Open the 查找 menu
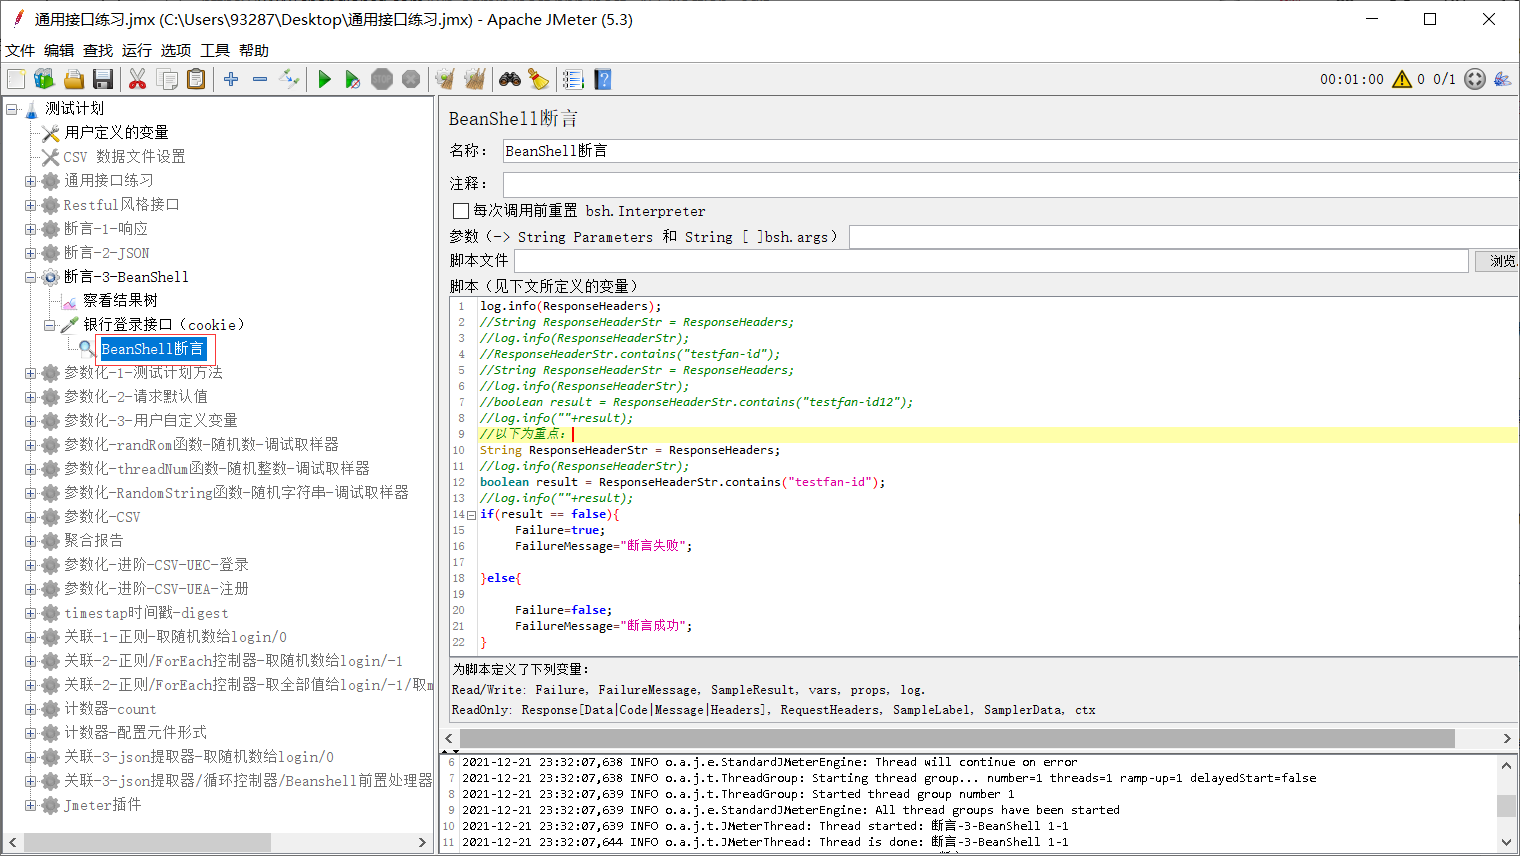The width and height of the screenshot is (1520, 856). click(x=98, y=50)
